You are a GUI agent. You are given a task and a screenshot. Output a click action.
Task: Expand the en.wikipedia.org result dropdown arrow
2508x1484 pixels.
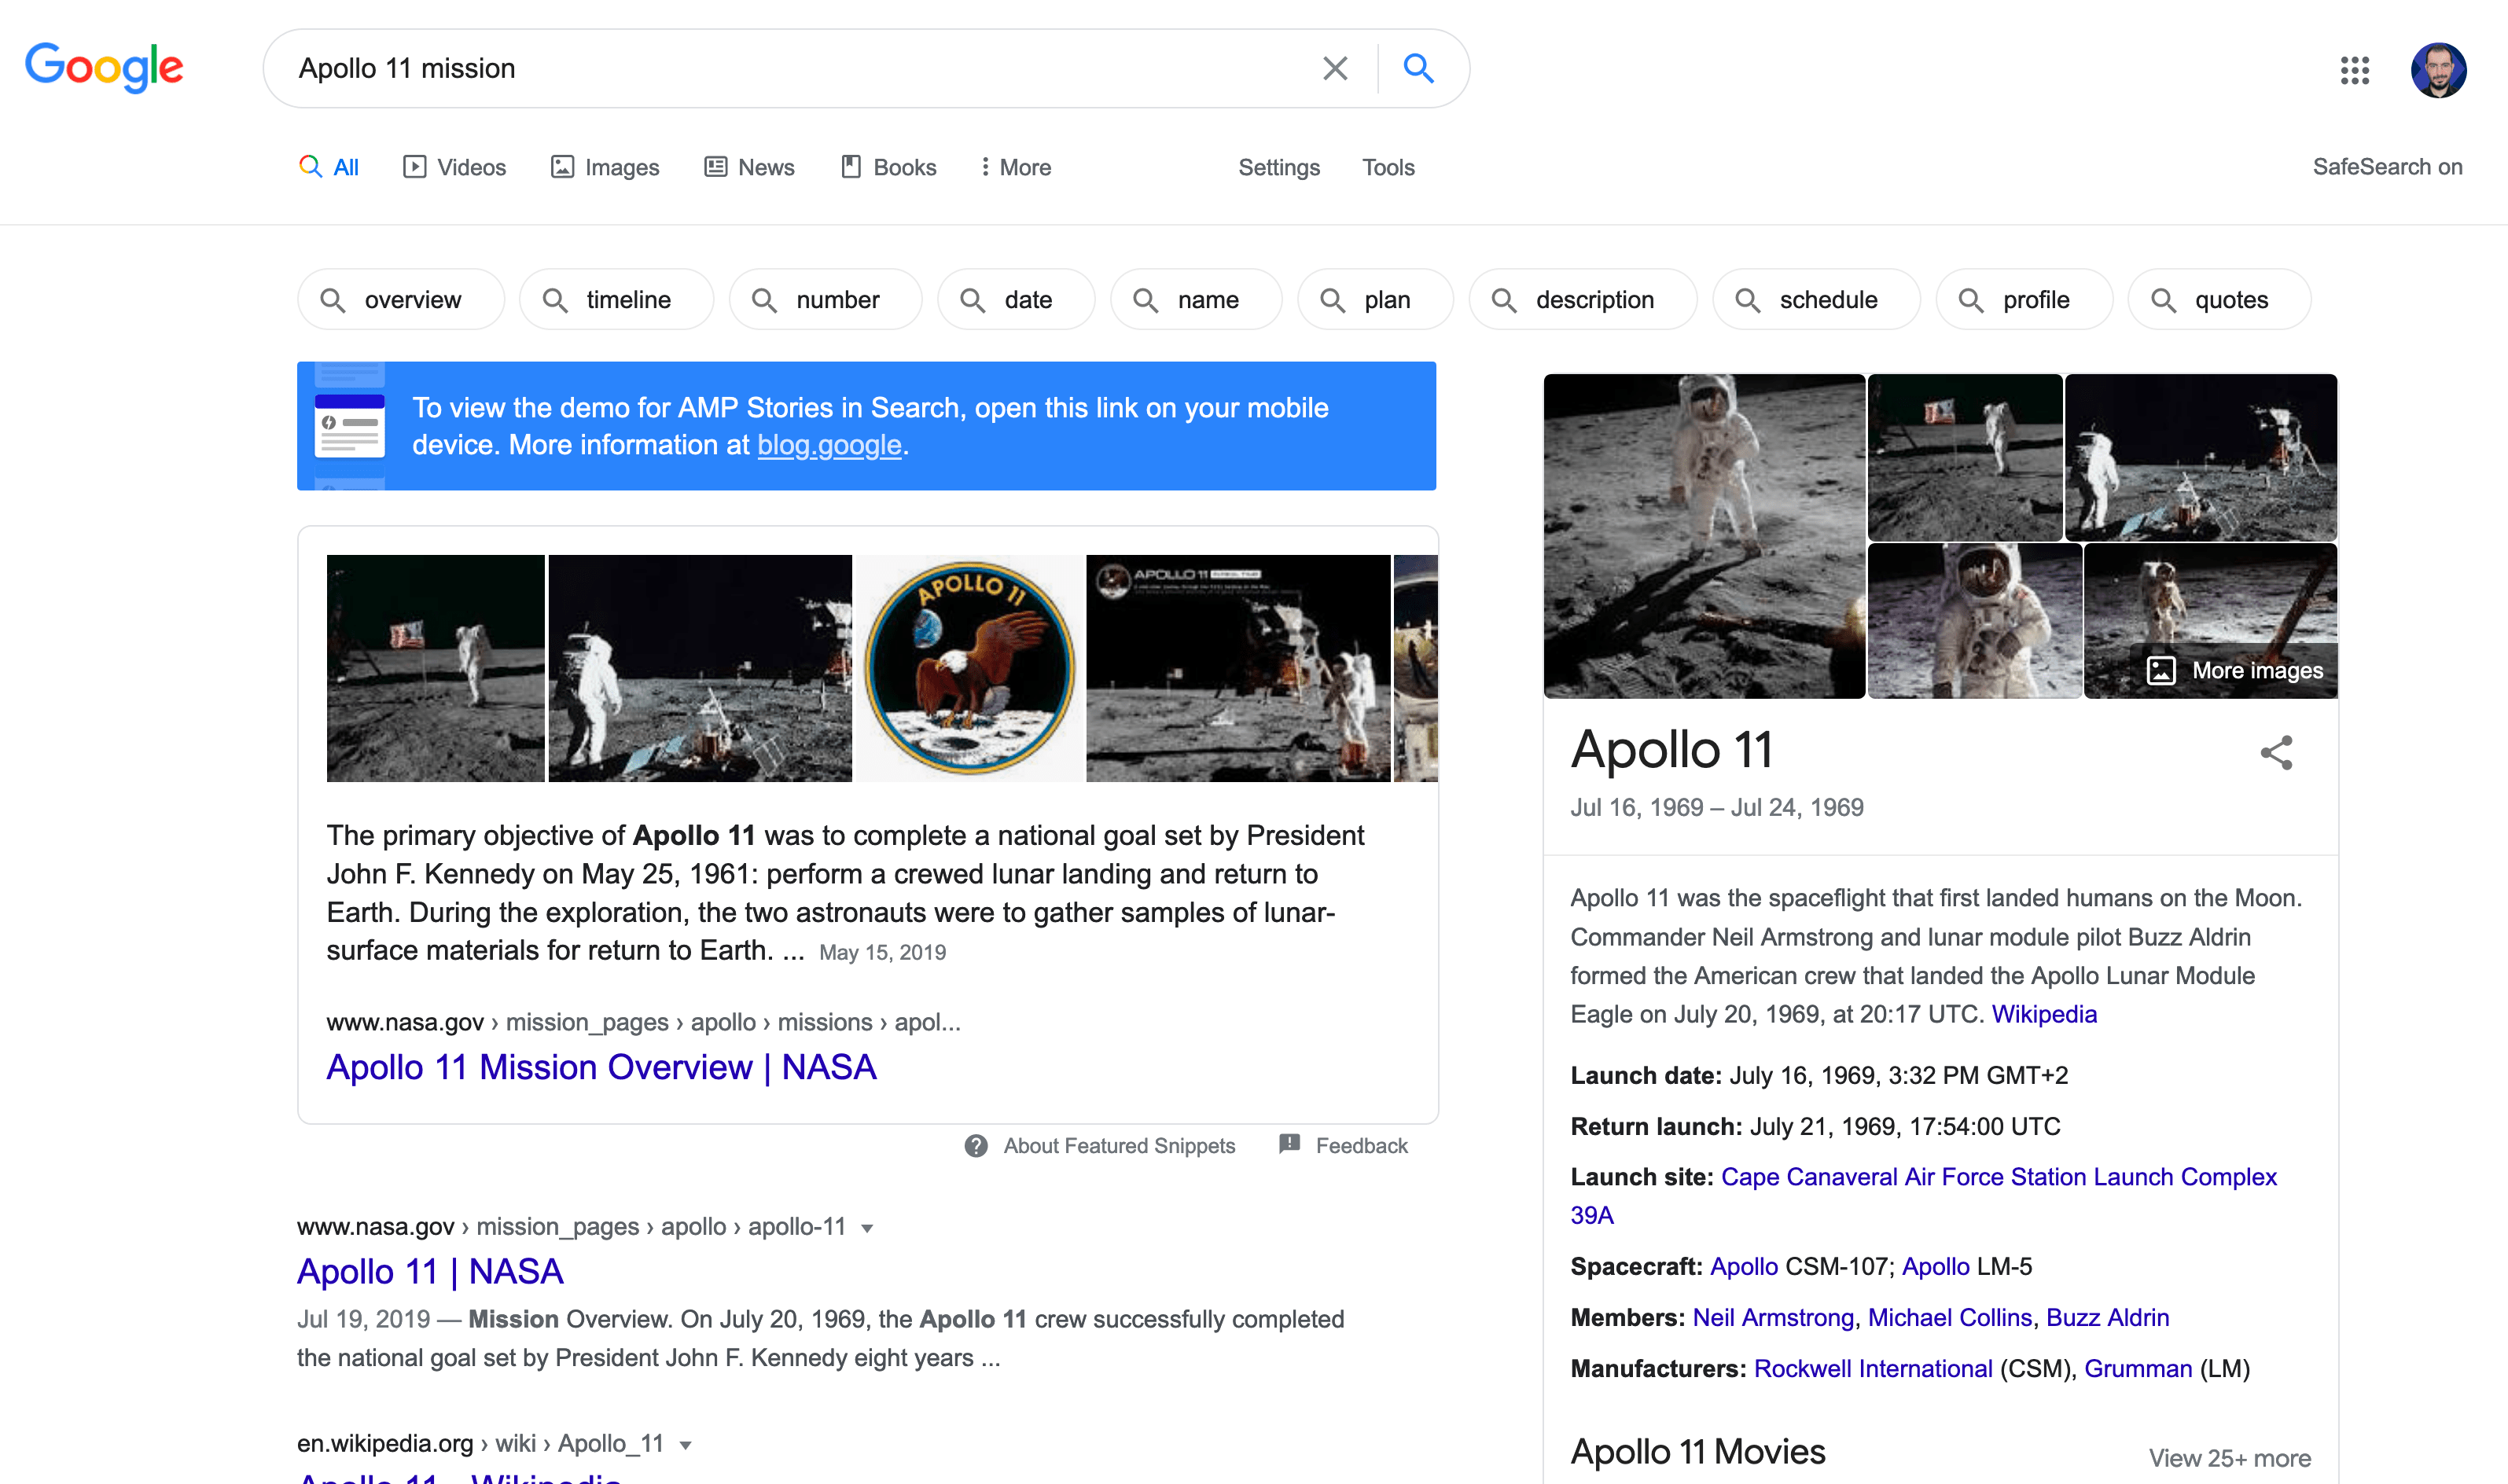click(685, 1445)
